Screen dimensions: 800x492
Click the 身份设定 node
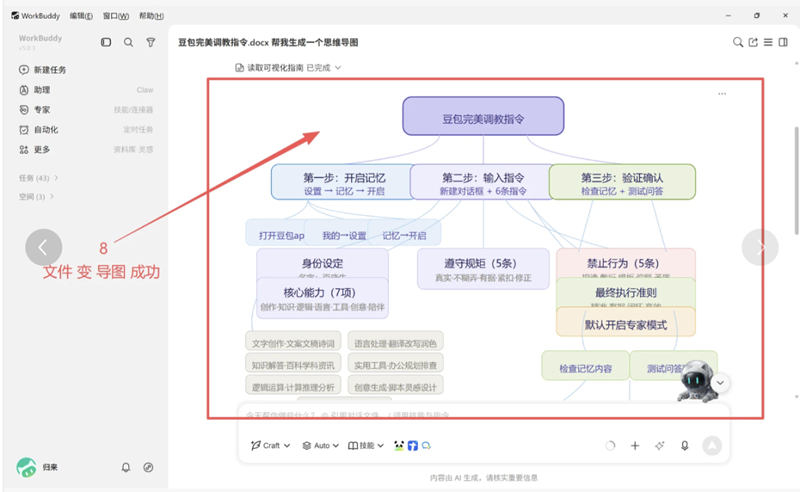point(322,263)
